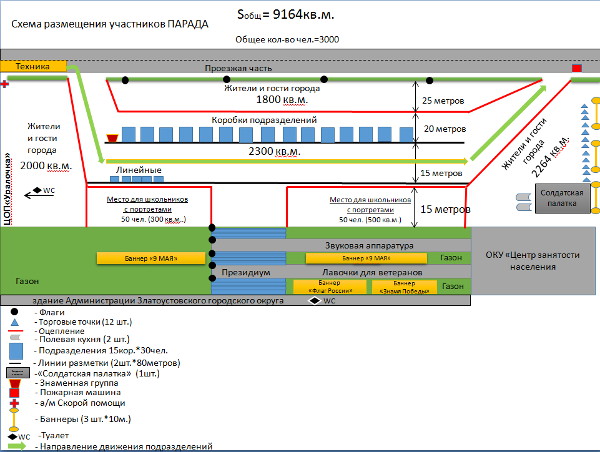Select the red banner group trapezoid beside the blue unit boxes
This screenshot has height=452, width=600.
pyautogui.click(x=113, y=135)
